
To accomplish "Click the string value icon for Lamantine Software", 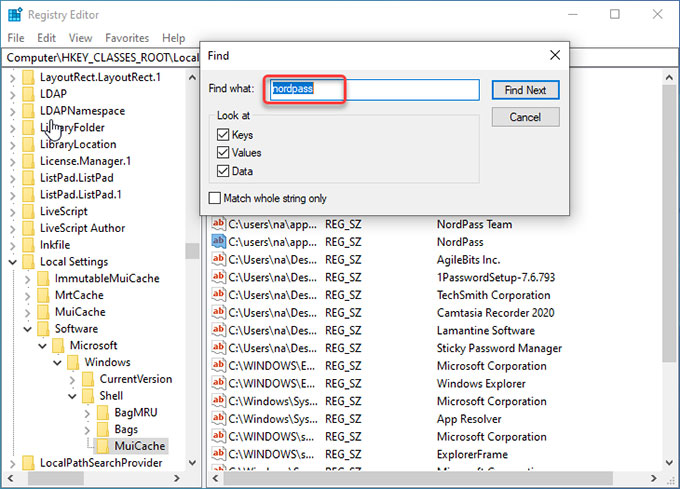I will pyautogui.click(x=219, y=330).
